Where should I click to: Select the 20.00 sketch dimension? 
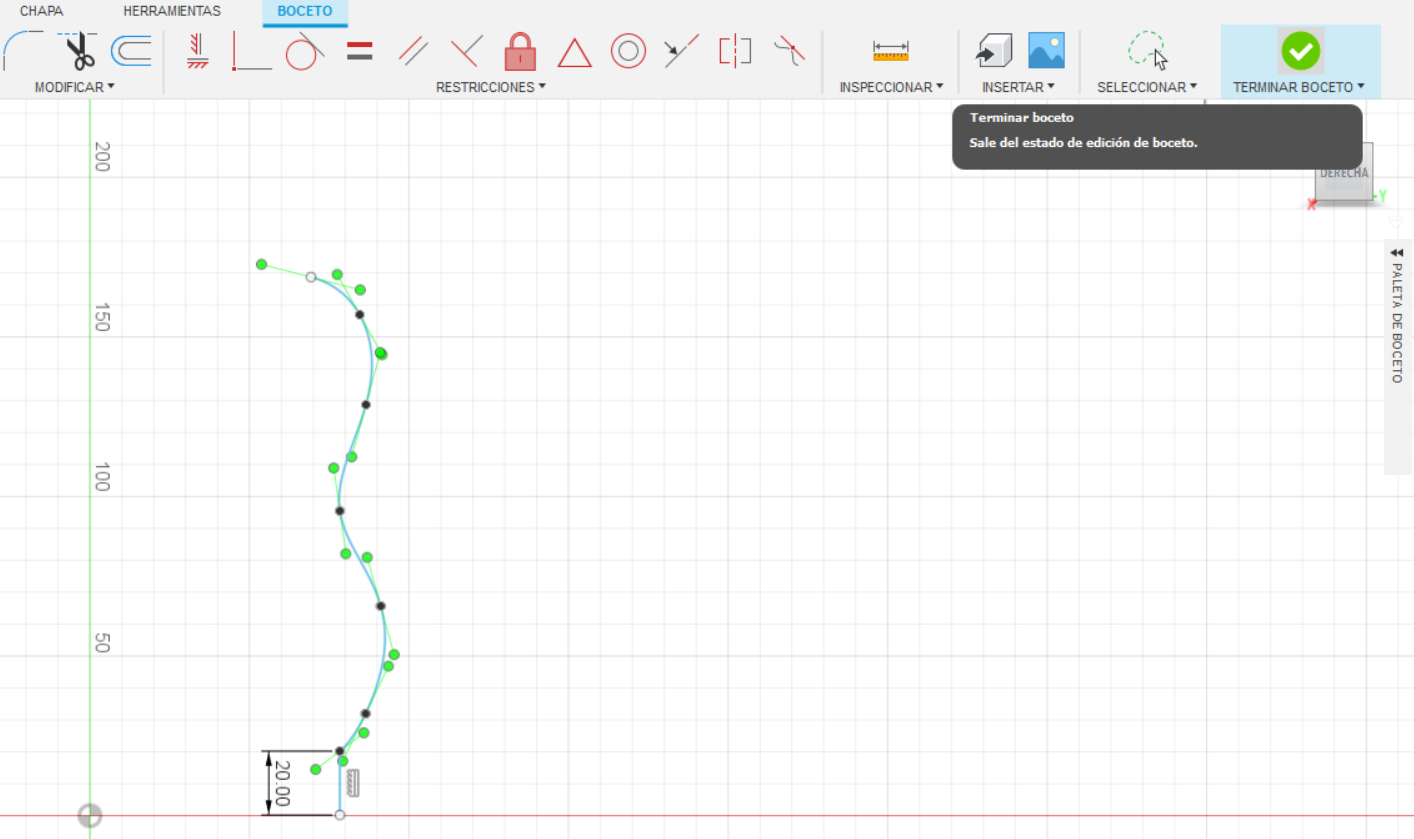pos(282,783)
